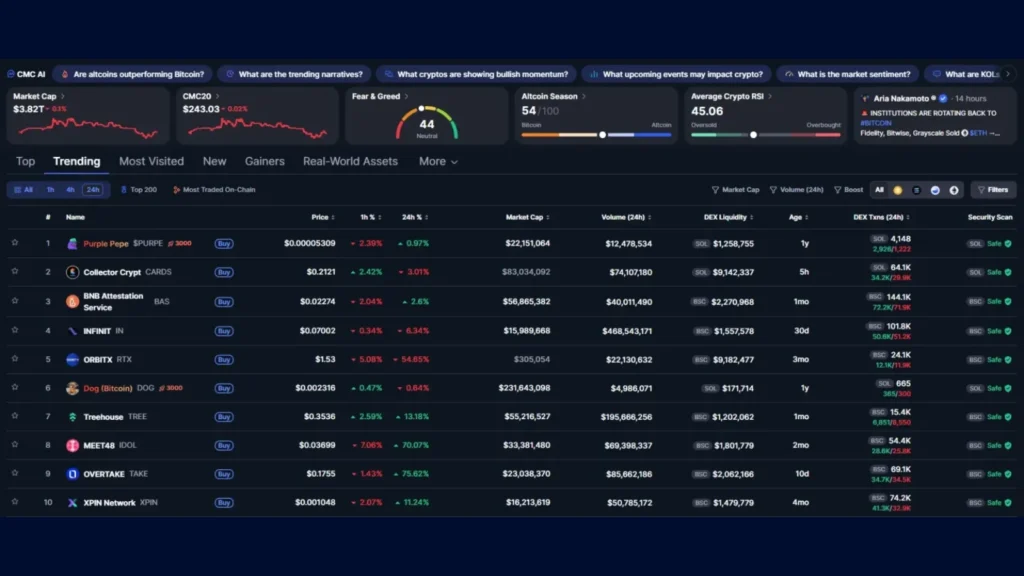
Task: Open CMC20 index chart card
Action: pyautogui.click(x=257, y=116)
